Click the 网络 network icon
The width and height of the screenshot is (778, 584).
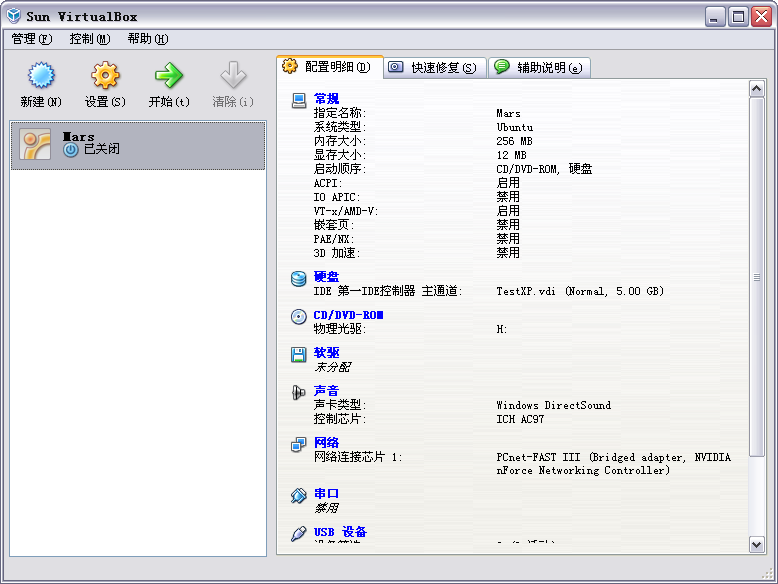click(x=298, y=444)
